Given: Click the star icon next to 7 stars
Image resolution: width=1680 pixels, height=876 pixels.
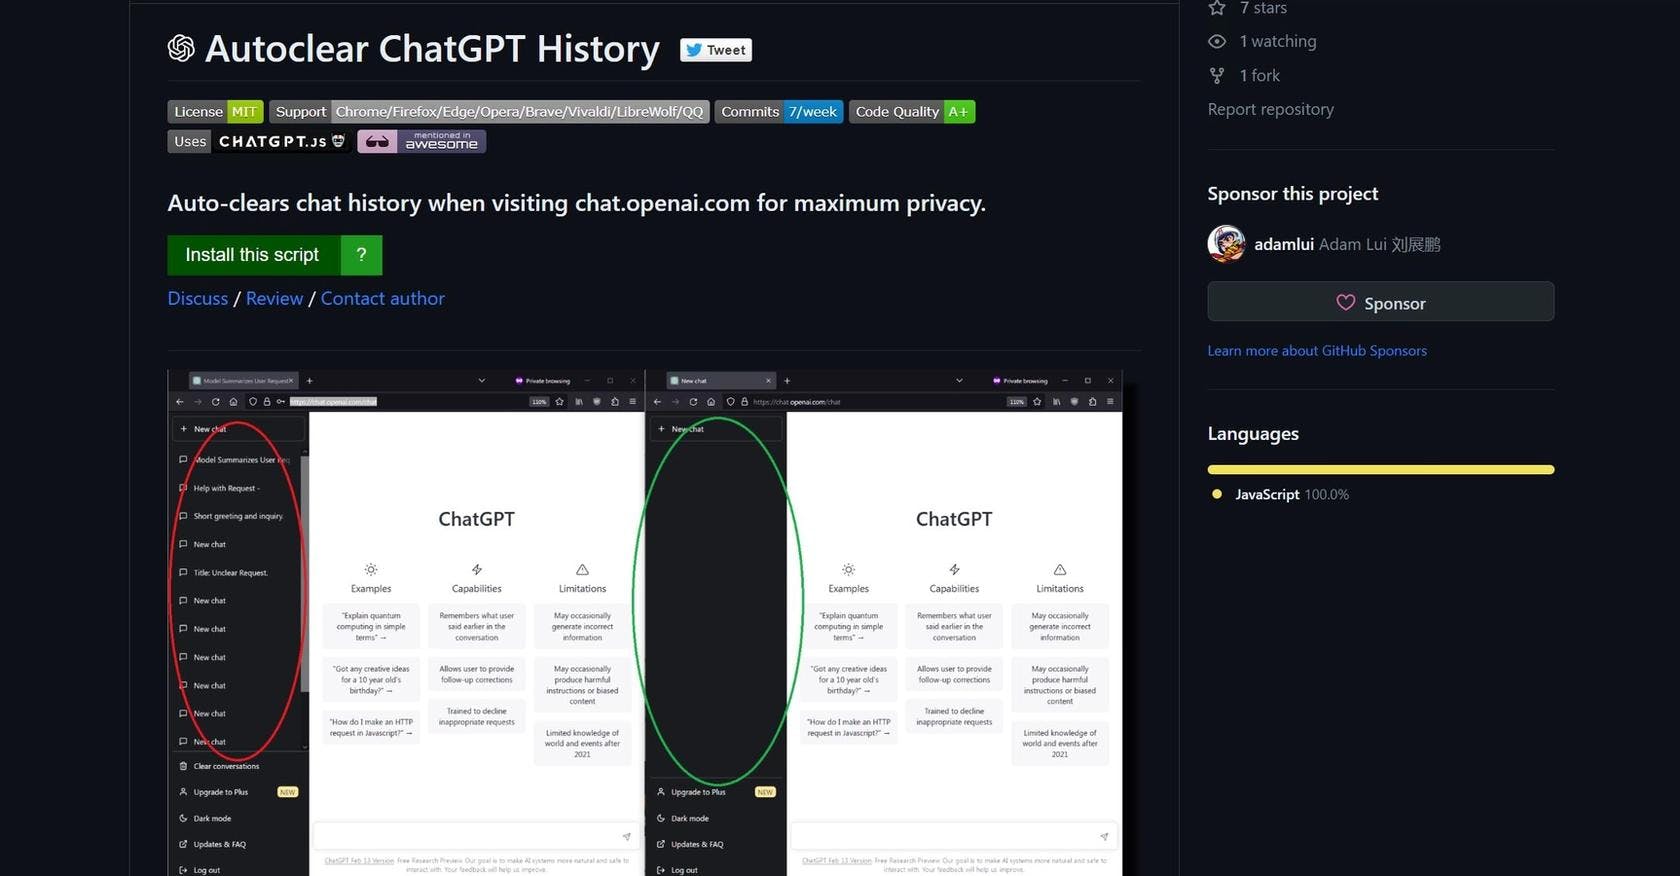Looking at the screenshot, I should (1217, 8).
